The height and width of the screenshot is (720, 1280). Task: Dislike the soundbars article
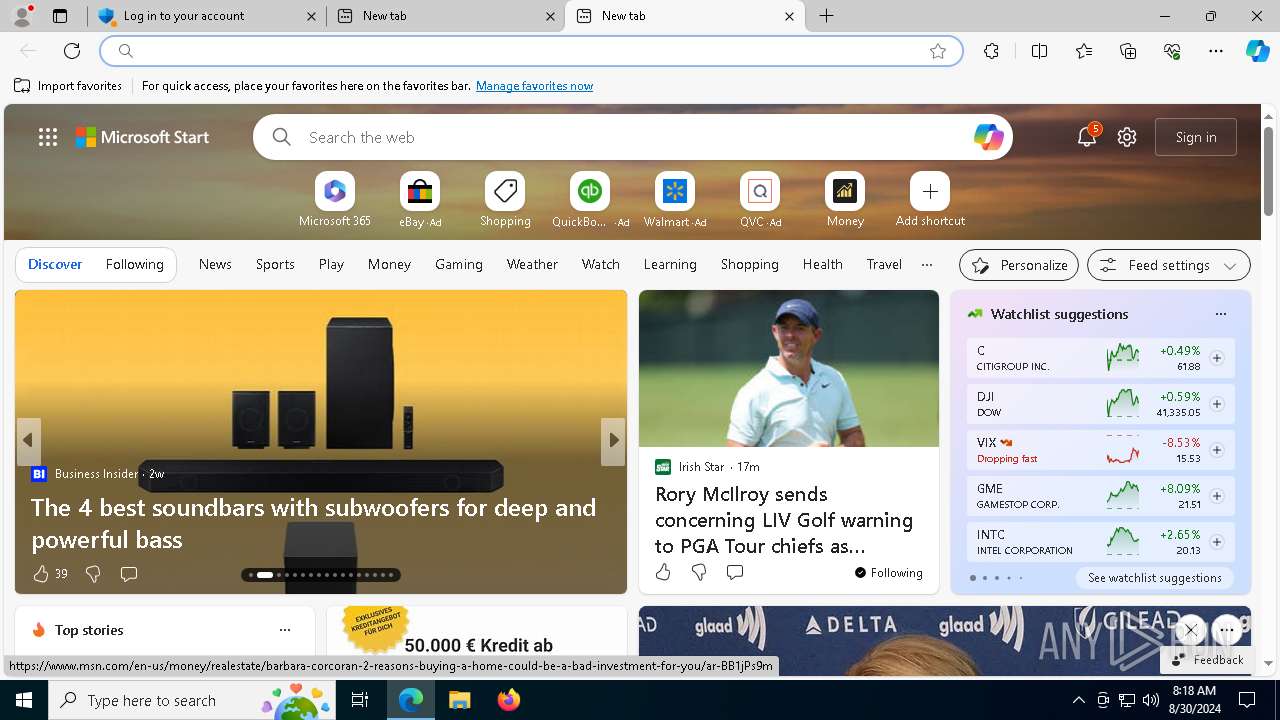[x=93, y=574]
